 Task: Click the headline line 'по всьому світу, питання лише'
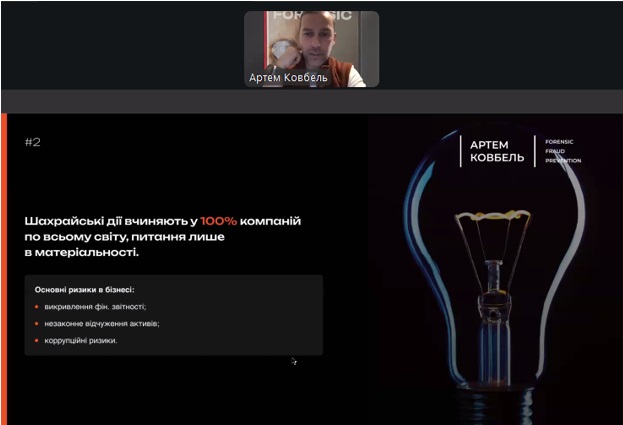click(124, 237)
